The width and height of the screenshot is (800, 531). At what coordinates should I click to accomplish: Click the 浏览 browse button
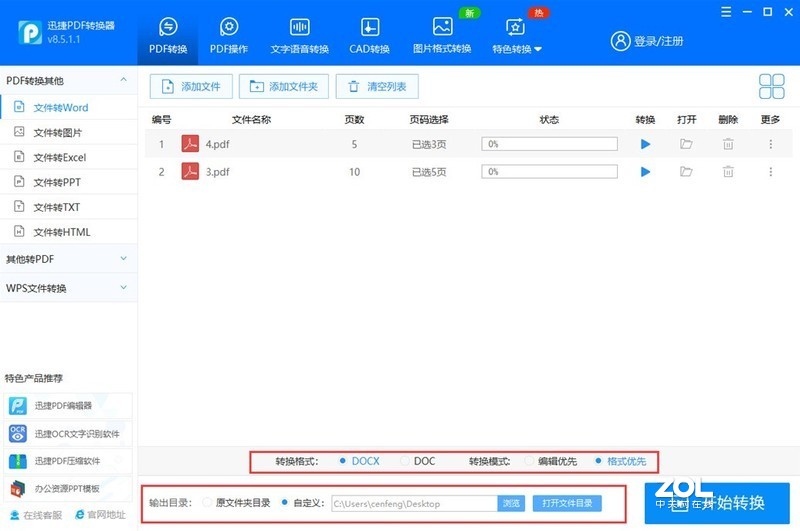511,503
